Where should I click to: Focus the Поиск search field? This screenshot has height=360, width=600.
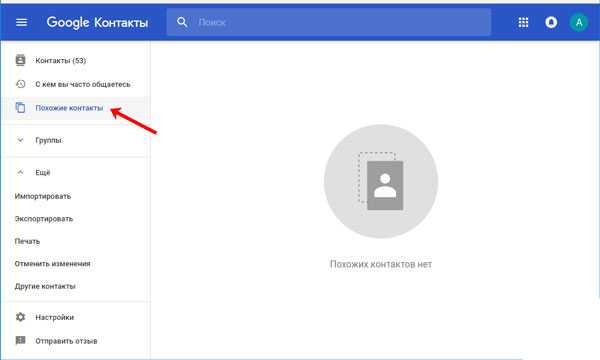coord(328,22)
